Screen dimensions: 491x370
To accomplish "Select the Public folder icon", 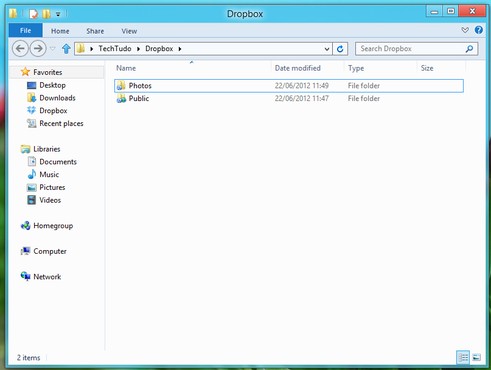I will [x=121, y=98].
